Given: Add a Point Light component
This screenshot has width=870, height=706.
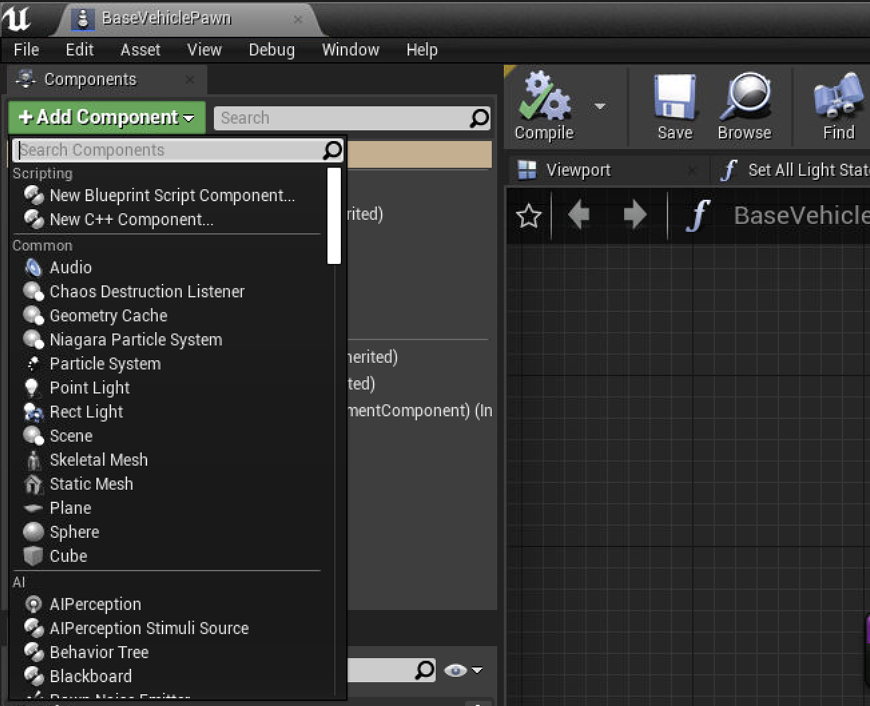Looking at the screenshot, I should pyautogui.click(x=90, y=387).
